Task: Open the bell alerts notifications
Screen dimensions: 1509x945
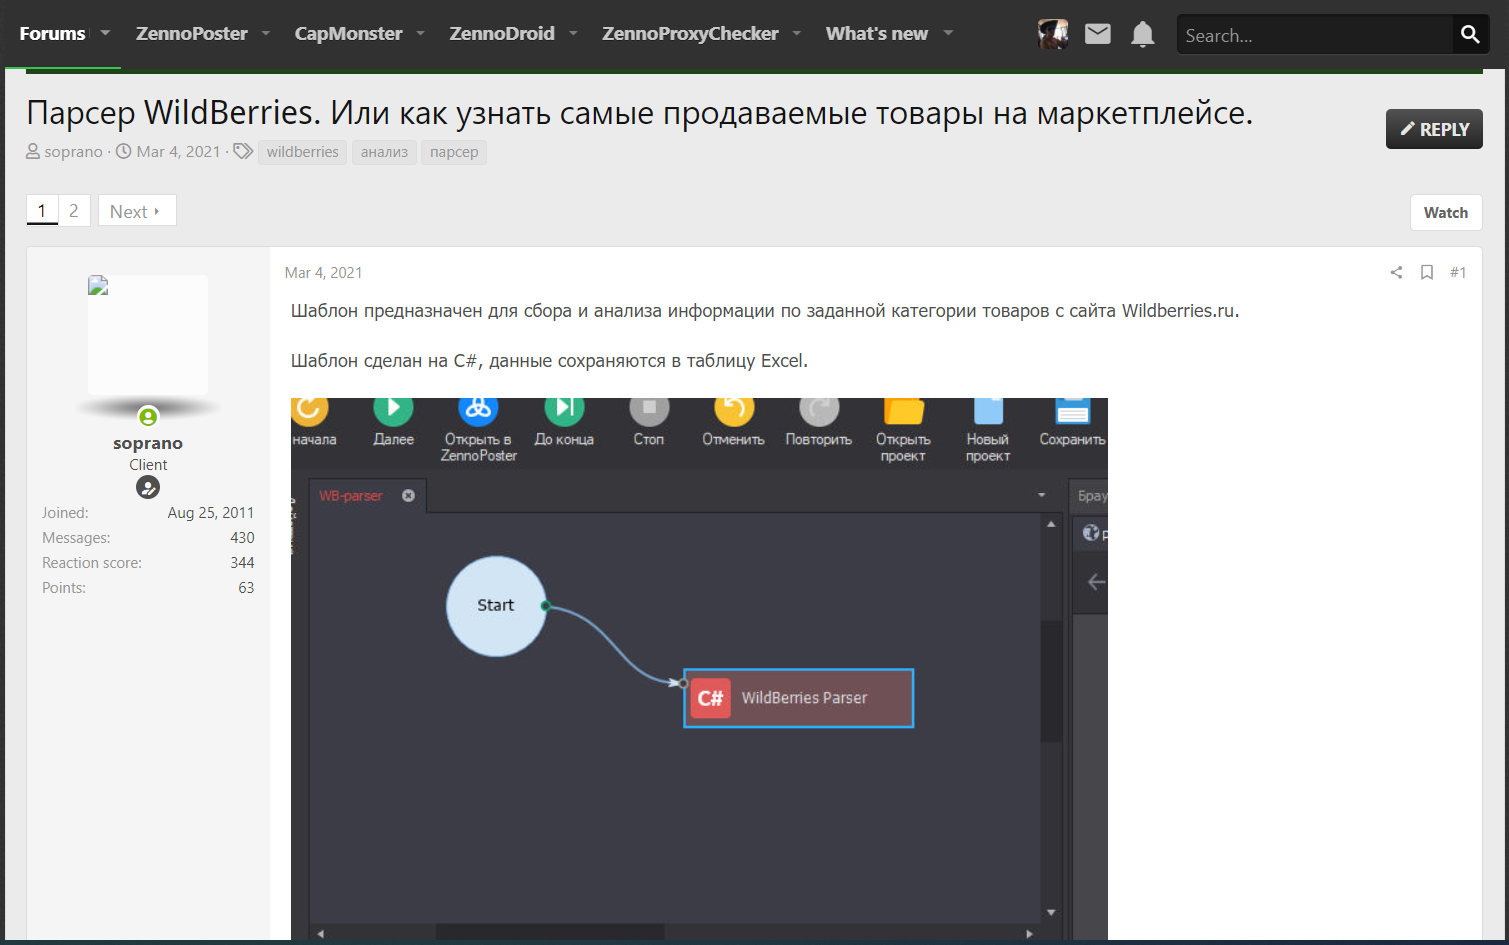Action: (1142, 34)
